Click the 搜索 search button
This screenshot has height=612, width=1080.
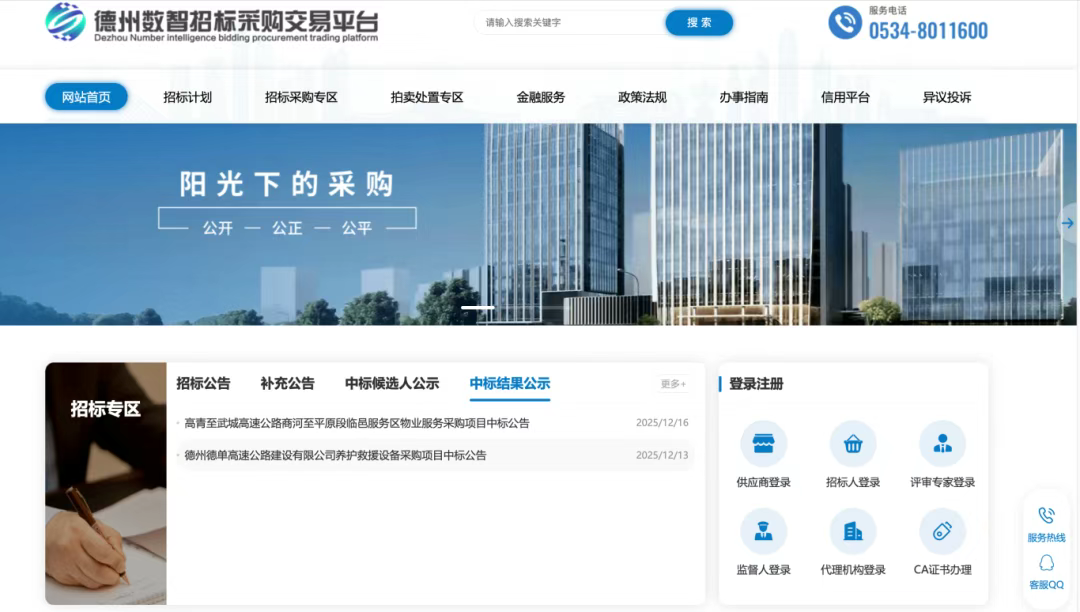point(698,21)
